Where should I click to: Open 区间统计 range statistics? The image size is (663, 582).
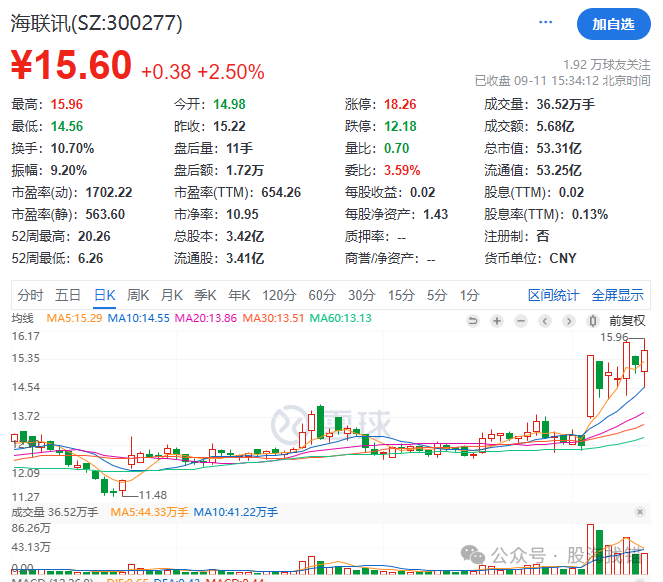coord(553,295)
